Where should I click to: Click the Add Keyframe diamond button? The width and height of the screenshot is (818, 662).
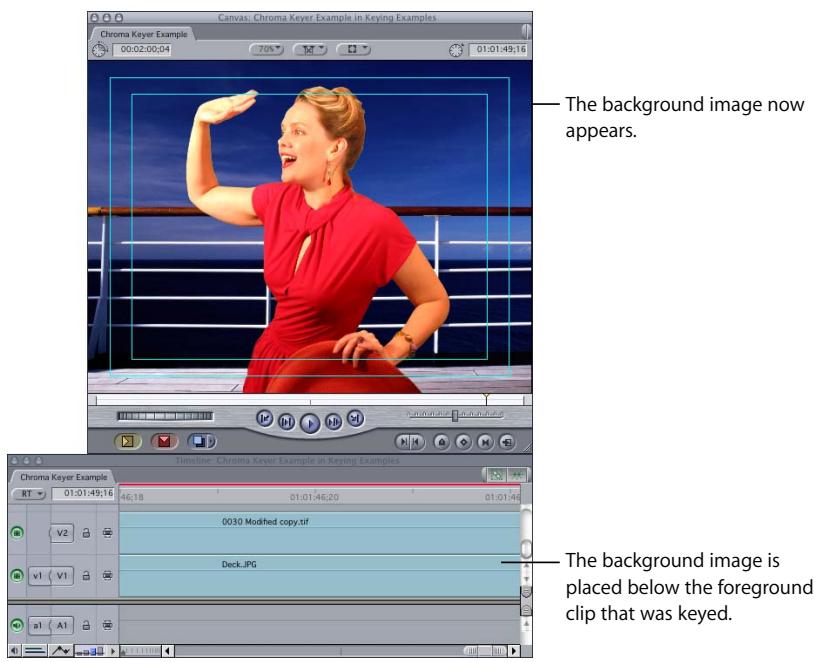click(x=463, y=442)
